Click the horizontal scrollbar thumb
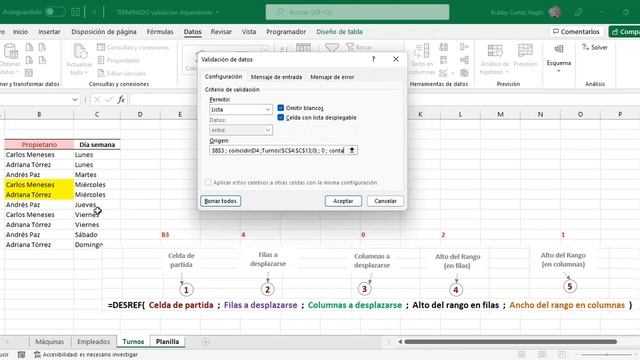640x360 pixels. [x=510, y=342]
